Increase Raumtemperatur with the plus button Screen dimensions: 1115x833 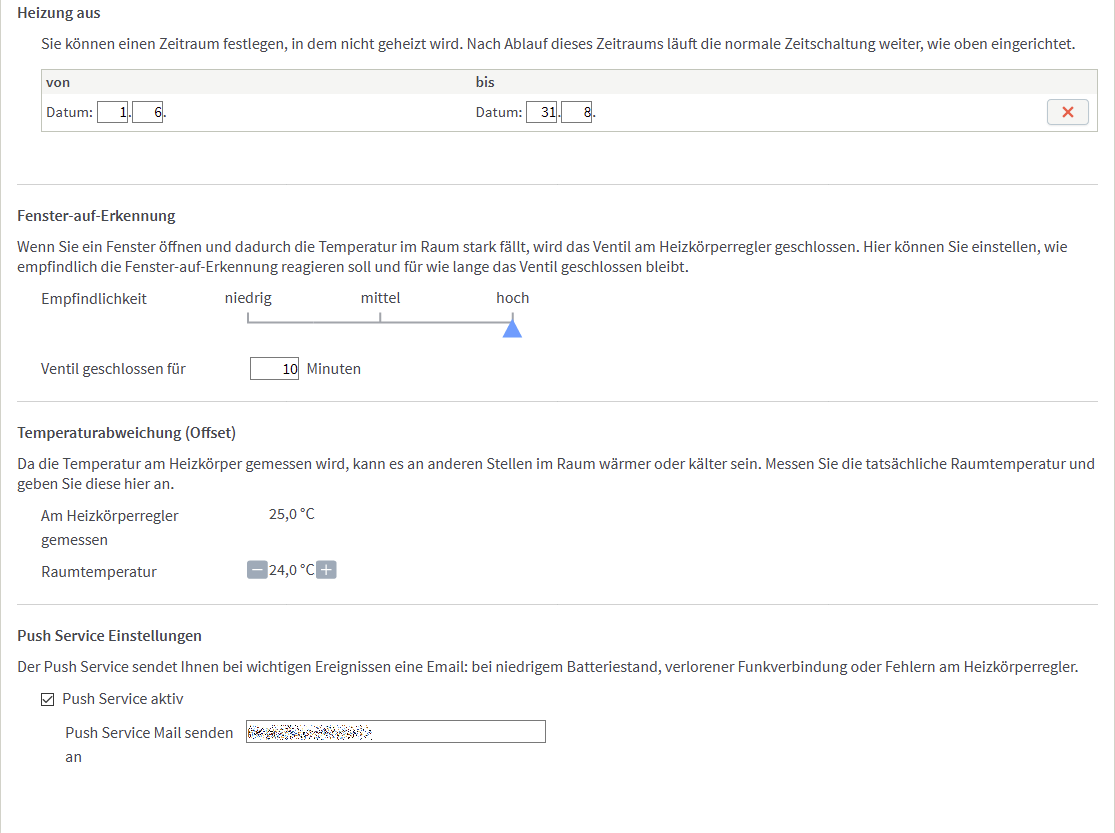click(326, 570)
